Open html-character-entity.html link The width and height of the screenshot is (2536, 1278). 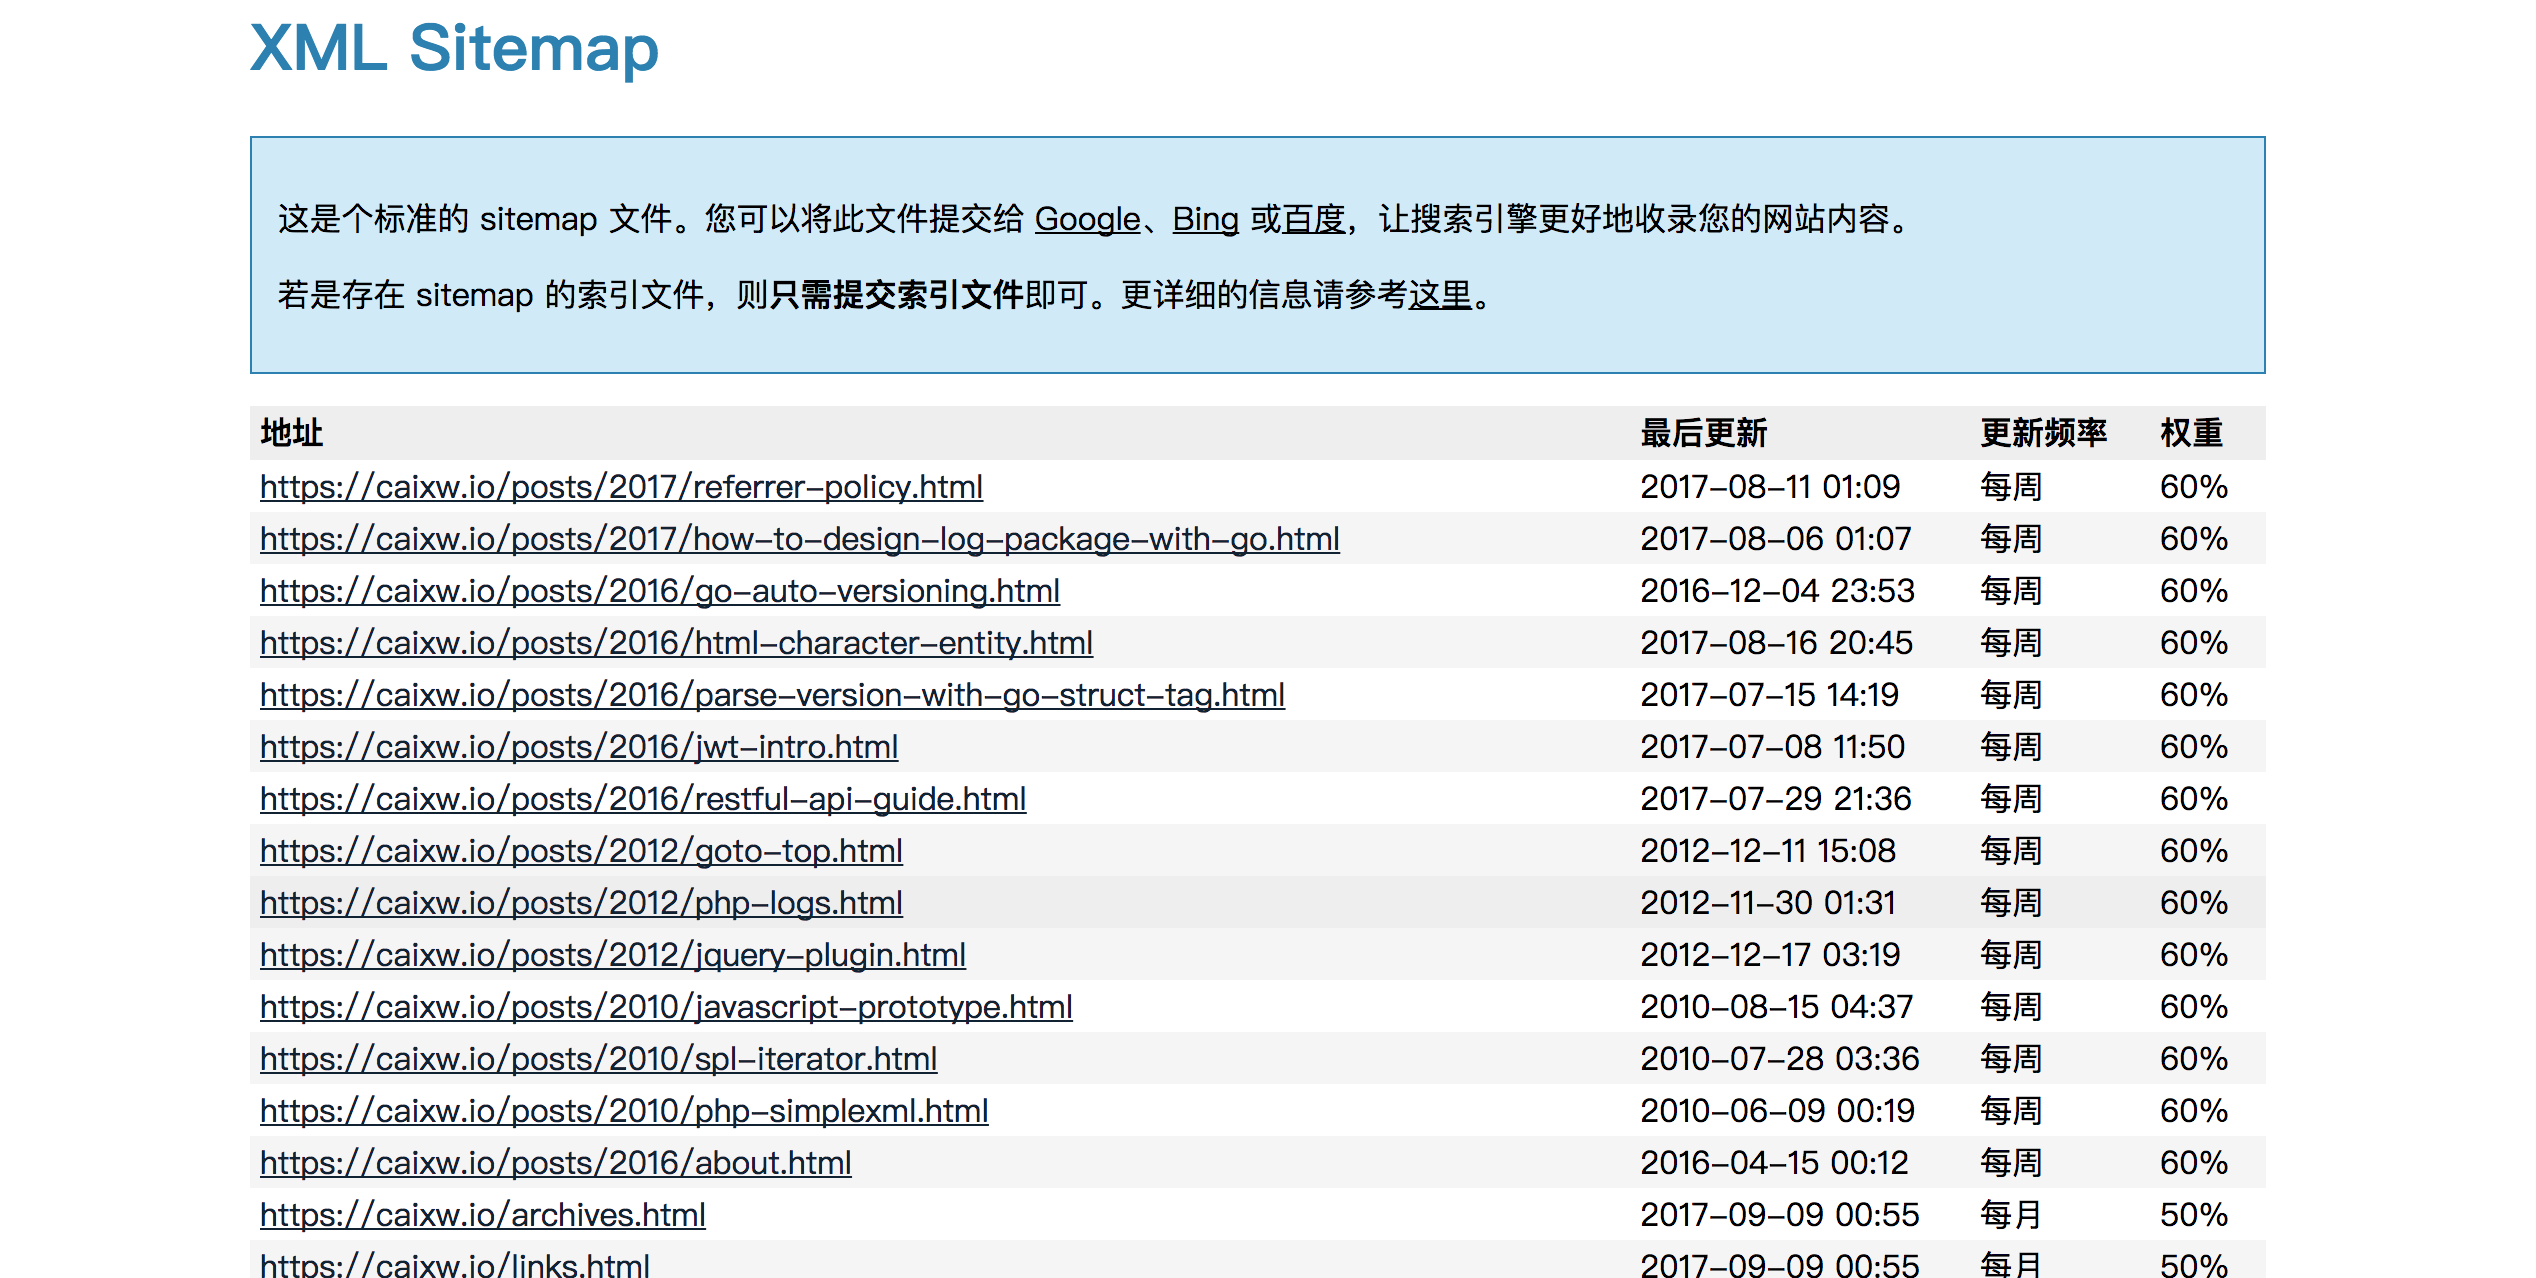pyautogui.click(x=676, y=643)
